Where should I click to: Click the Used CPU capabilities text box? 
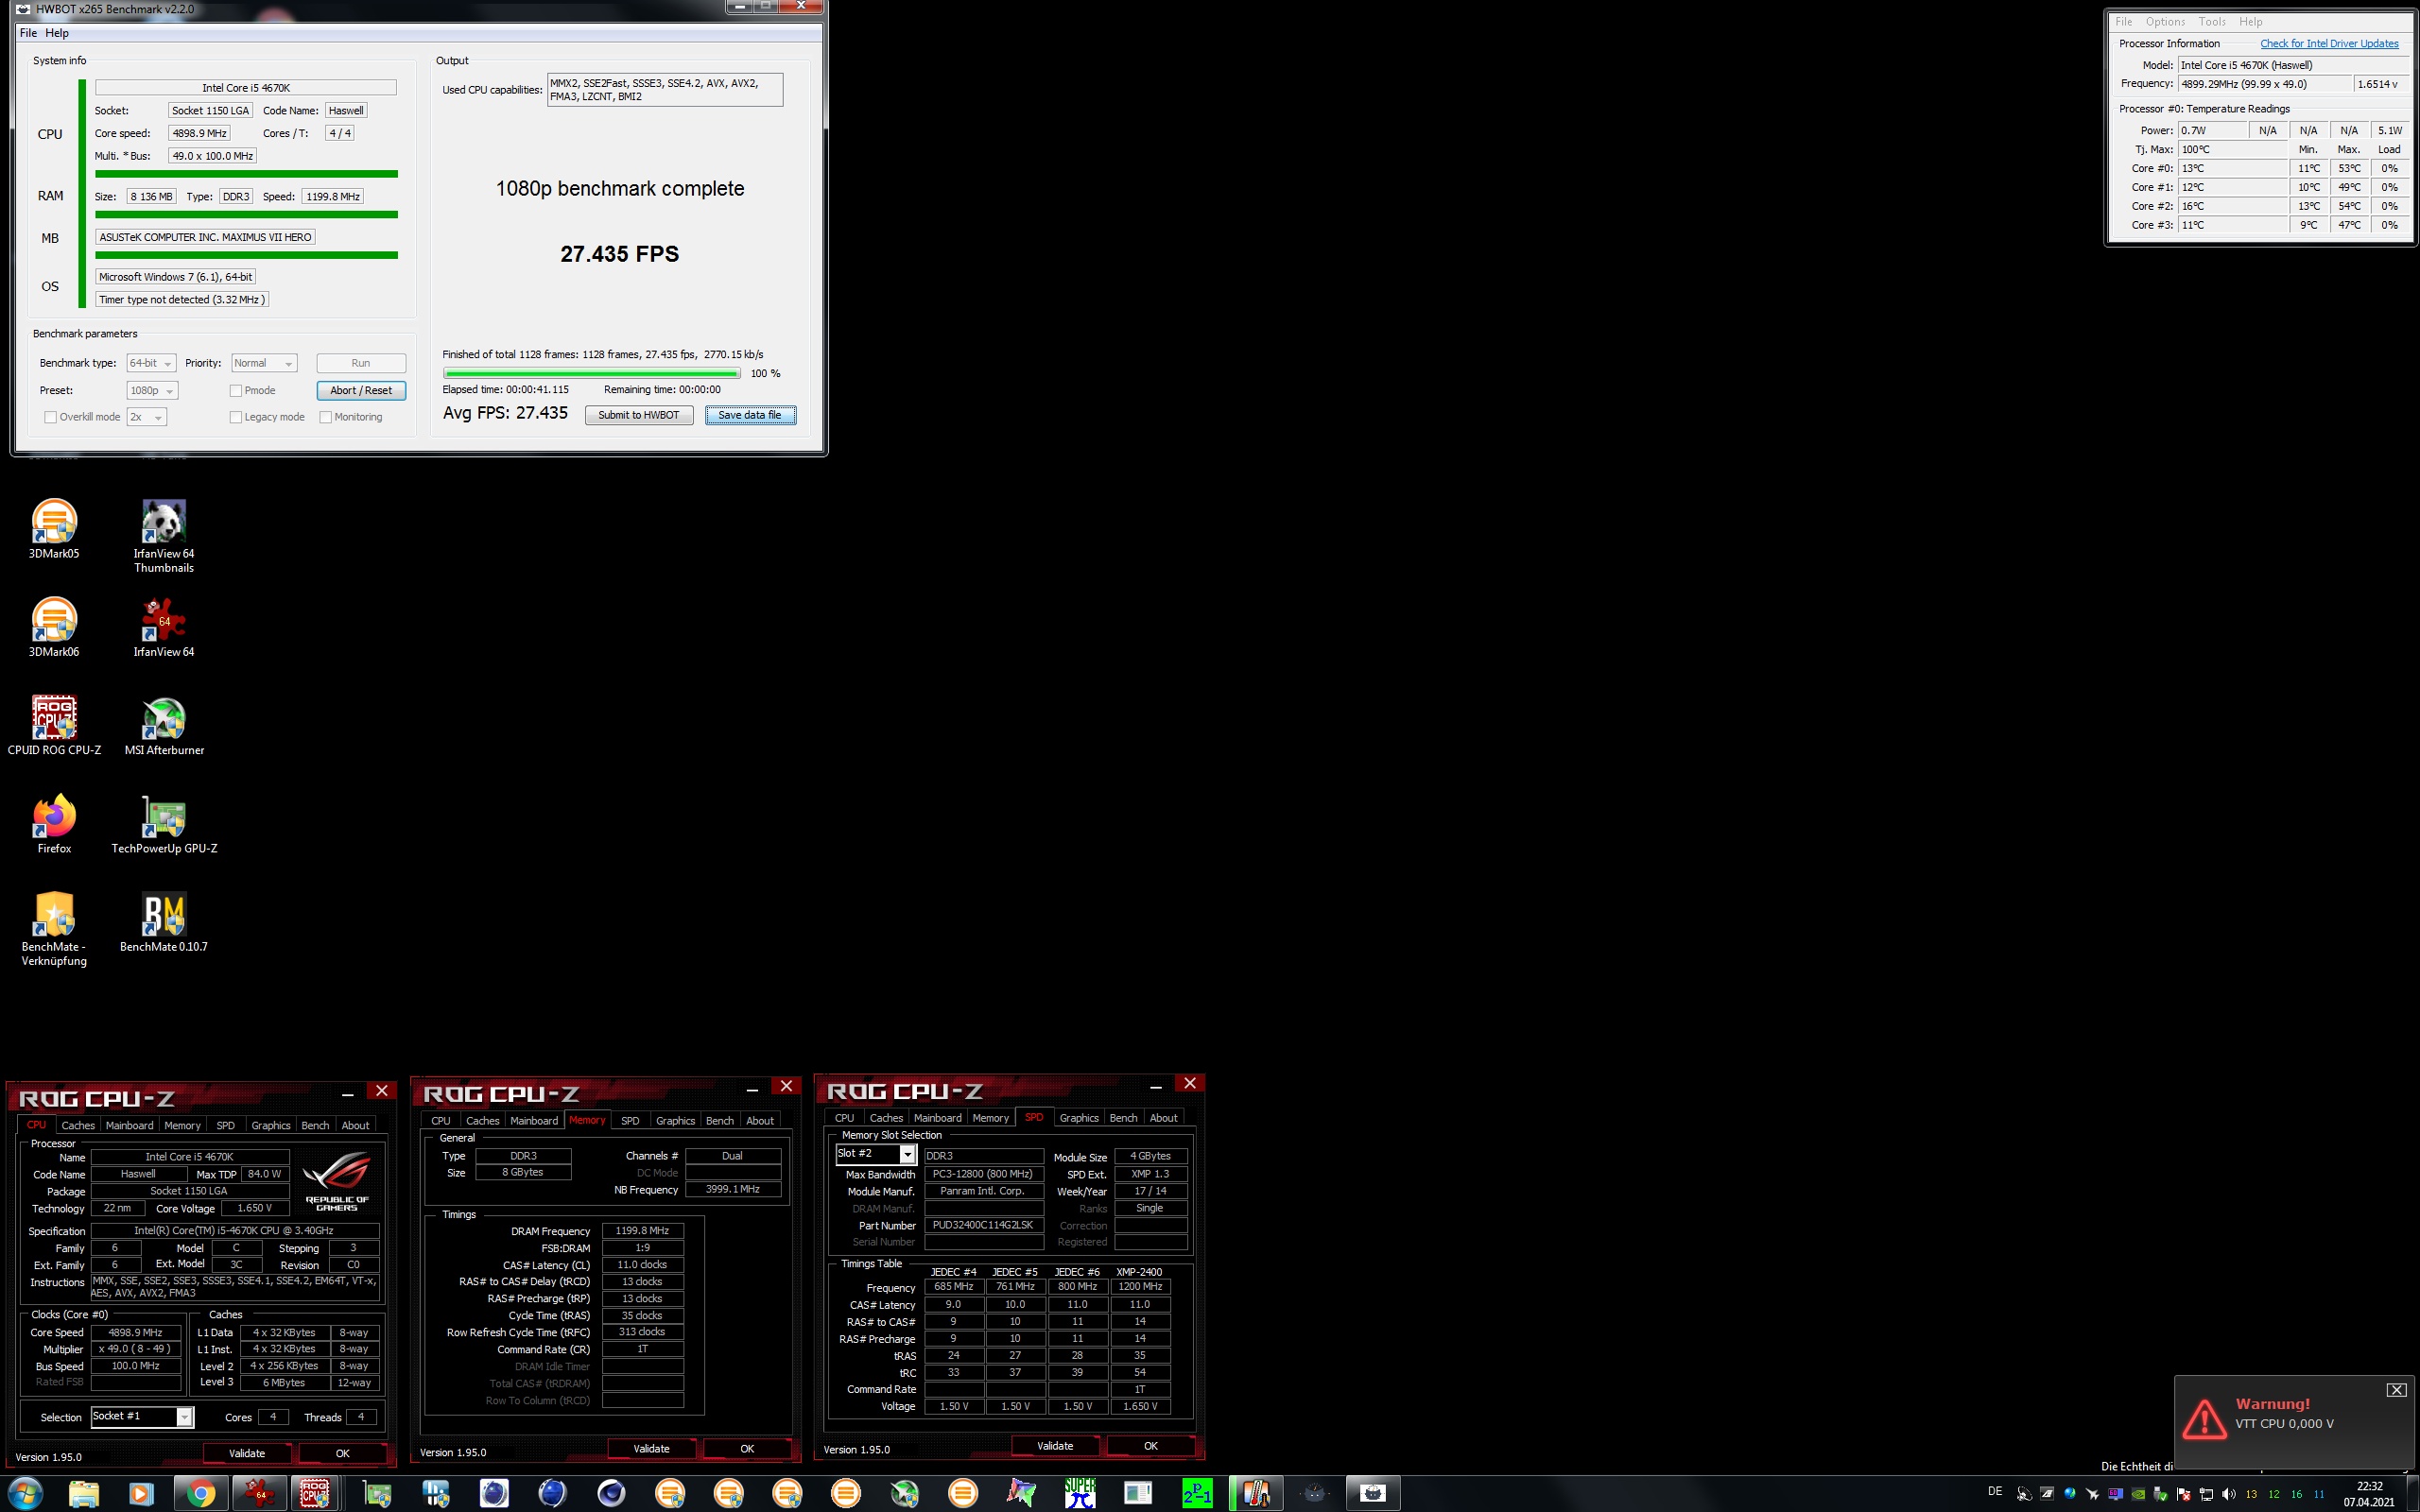(x=665, y=90)
